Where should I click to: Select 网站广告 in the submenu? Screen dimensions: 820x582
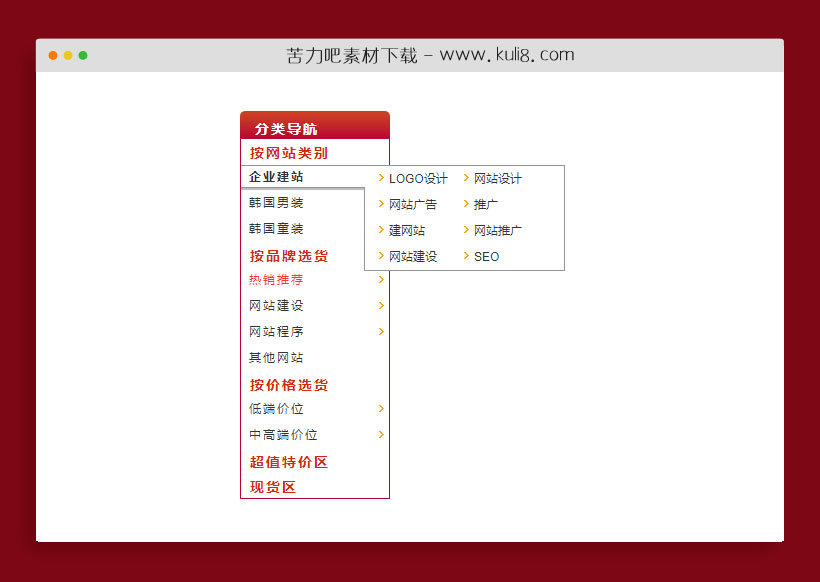click(x=411, y=204)
